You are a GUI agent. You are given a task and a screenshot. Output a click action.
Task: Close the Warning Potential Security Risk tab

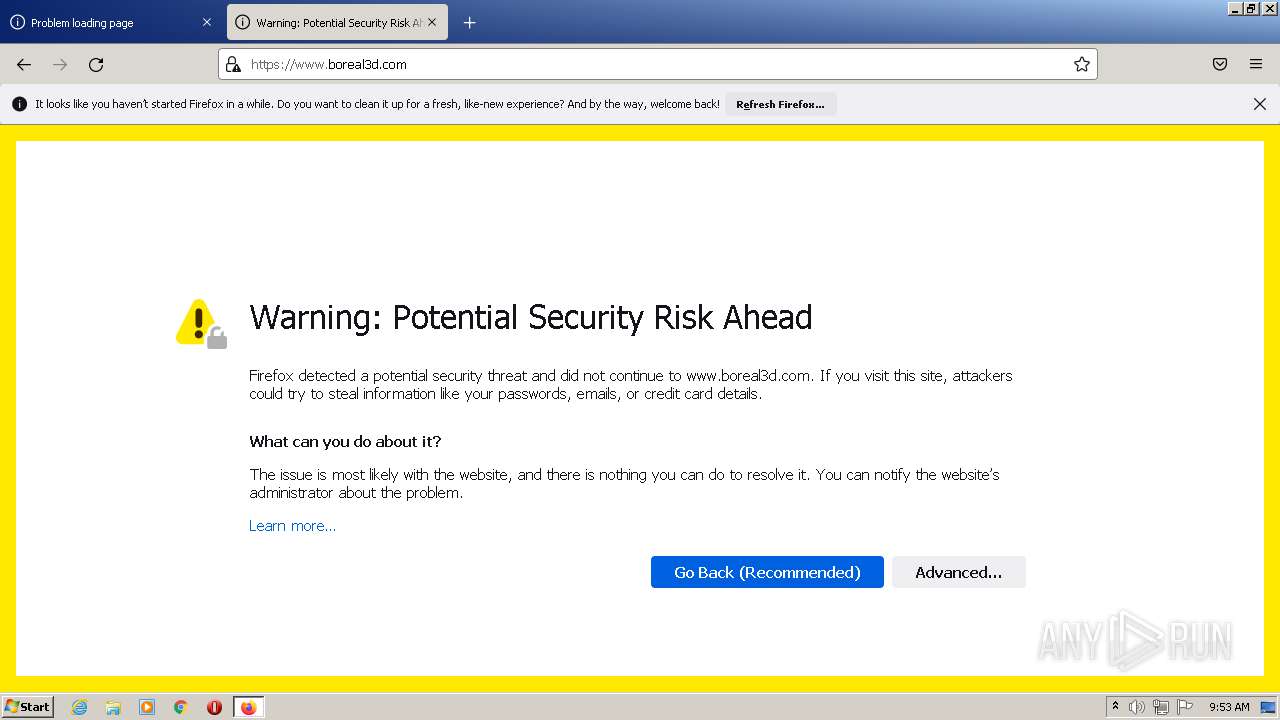[432, 22]
